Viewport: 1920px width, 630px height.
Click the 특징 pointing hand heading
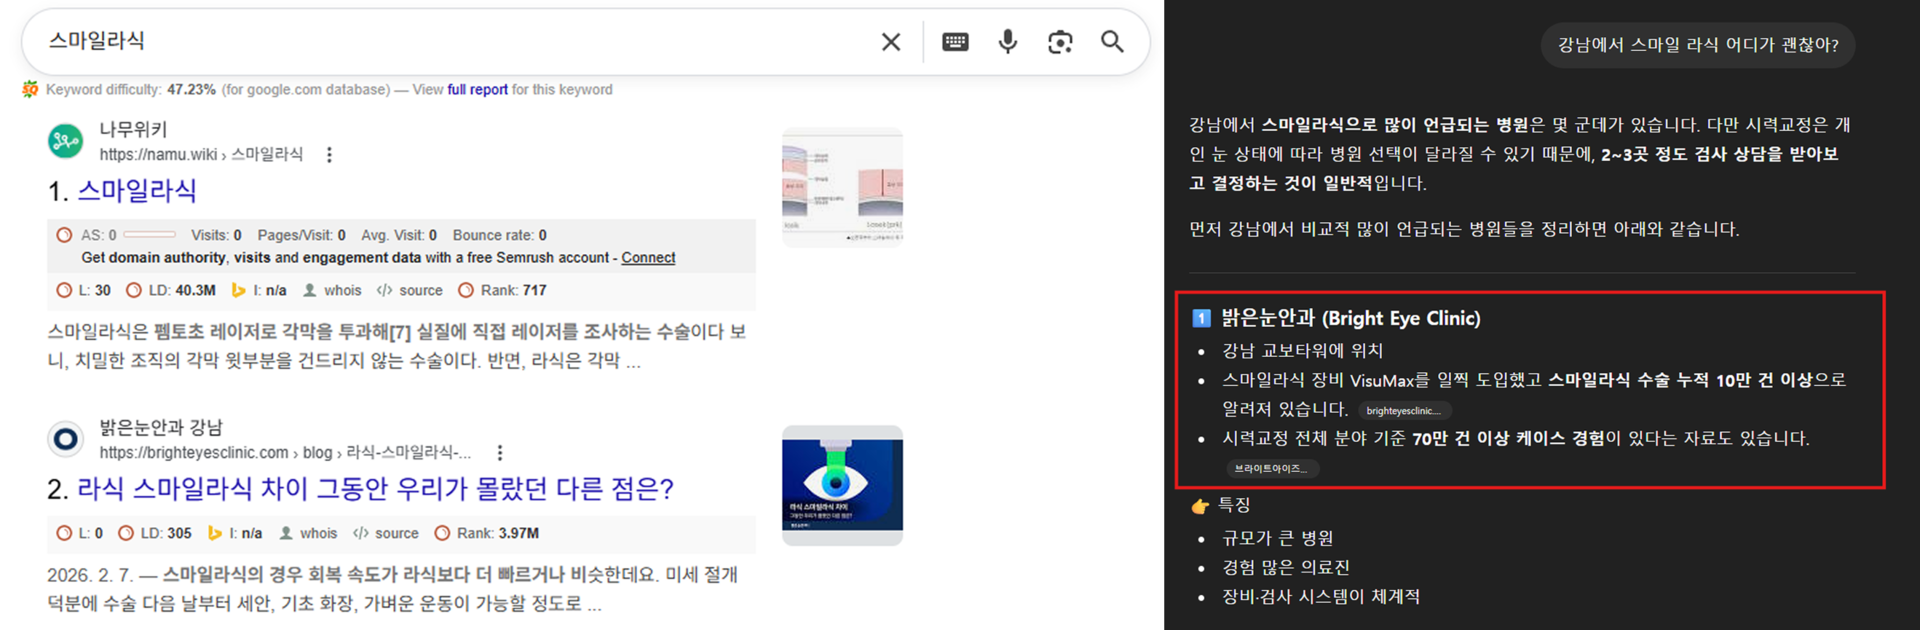1221,506
